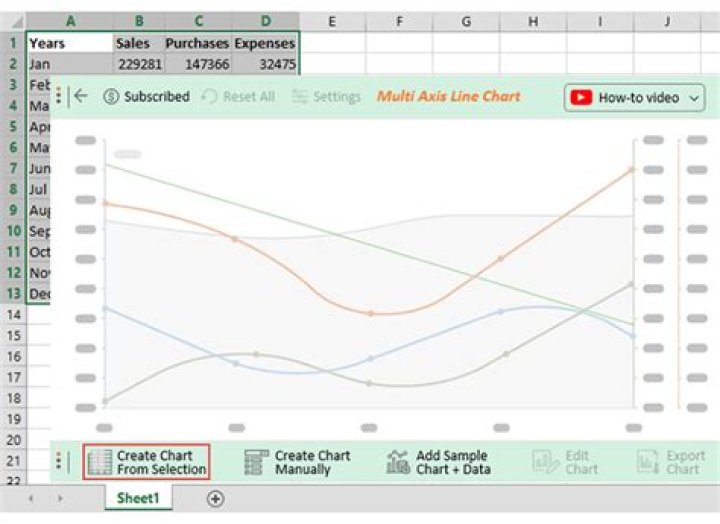This screenshot has height=524, width=720.
Task: Click the Multi Axis Line Chart title
Action: tap(449, 96)
